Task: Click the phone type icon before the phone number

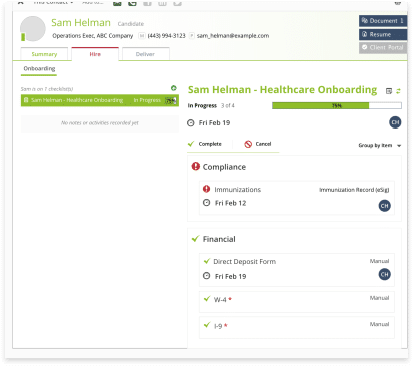Action: (x=142, y=36)
